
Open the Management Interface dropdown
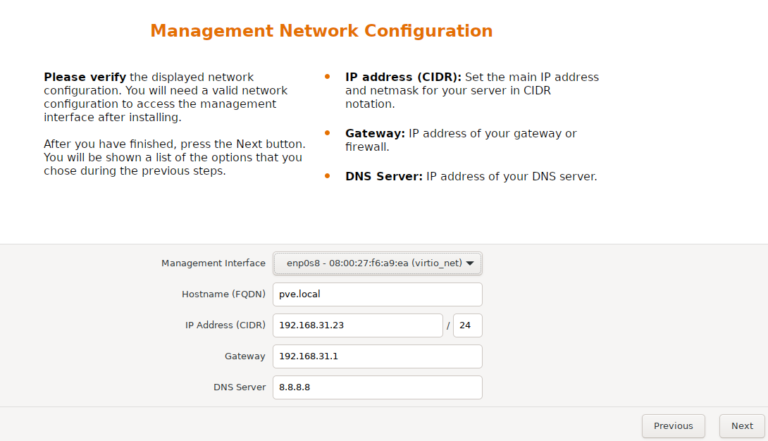click(x=377, y=263)
